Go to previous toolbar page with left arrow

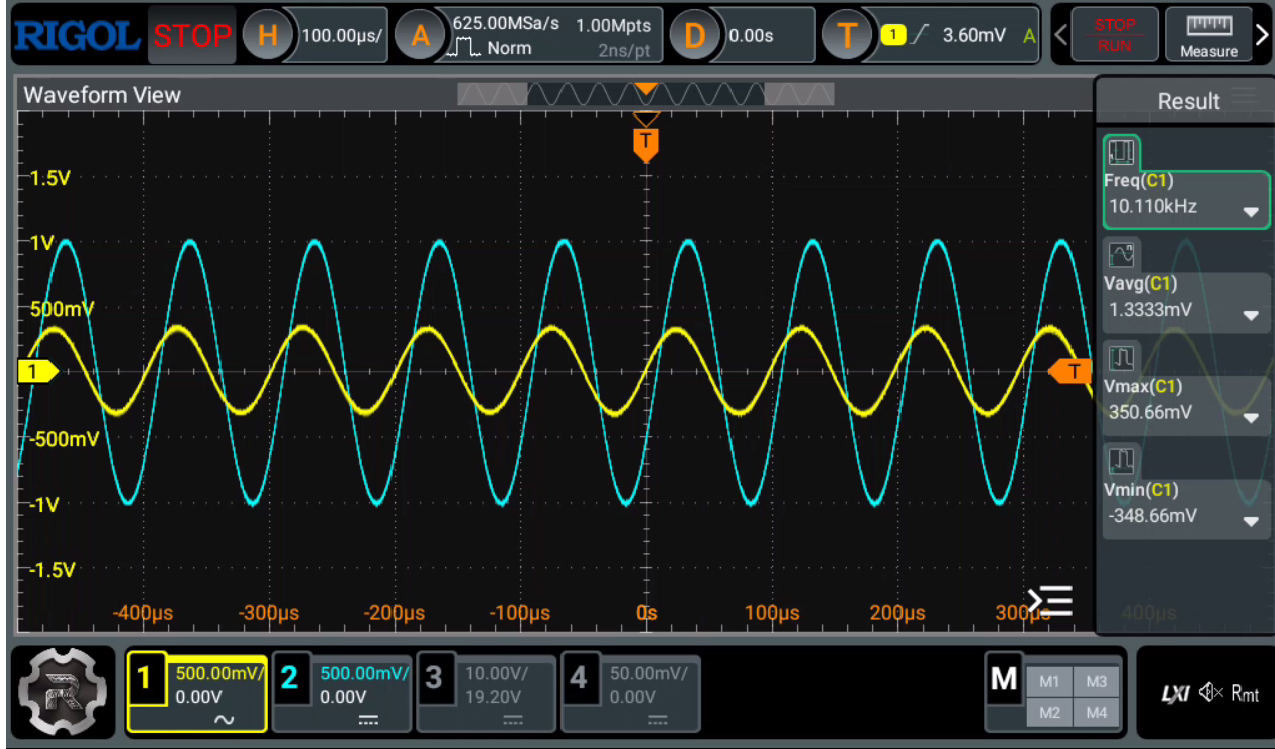(x=1061, y=36)
